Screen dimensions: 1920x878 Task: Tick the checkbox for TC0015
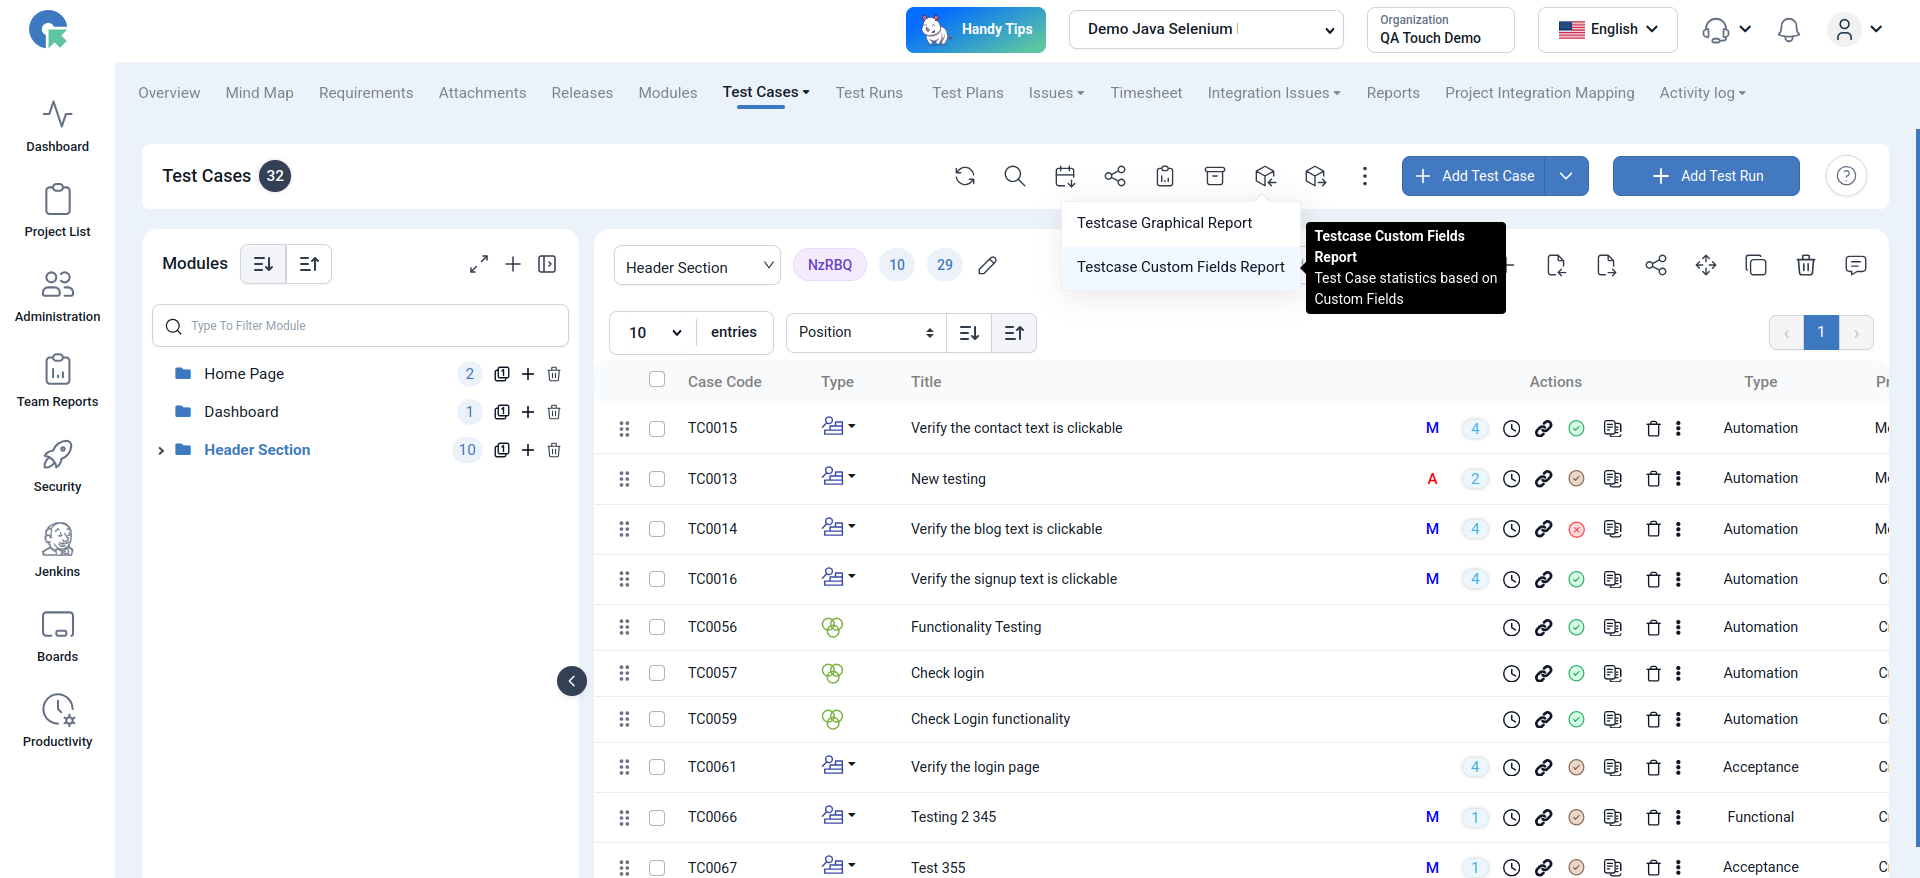pyautogui.click(x=657, y=429)
